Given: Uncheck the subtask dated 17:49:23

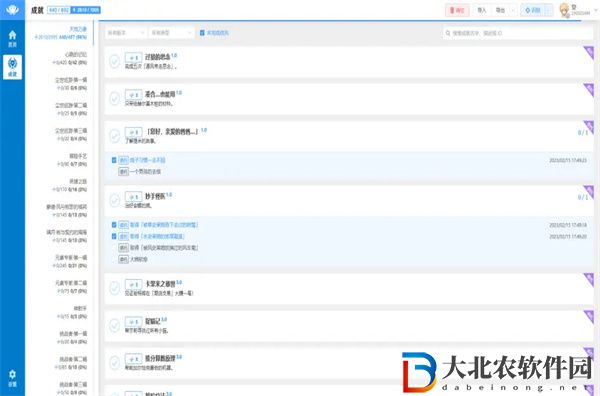Looking at the screenshot, I should coord(114,160).
